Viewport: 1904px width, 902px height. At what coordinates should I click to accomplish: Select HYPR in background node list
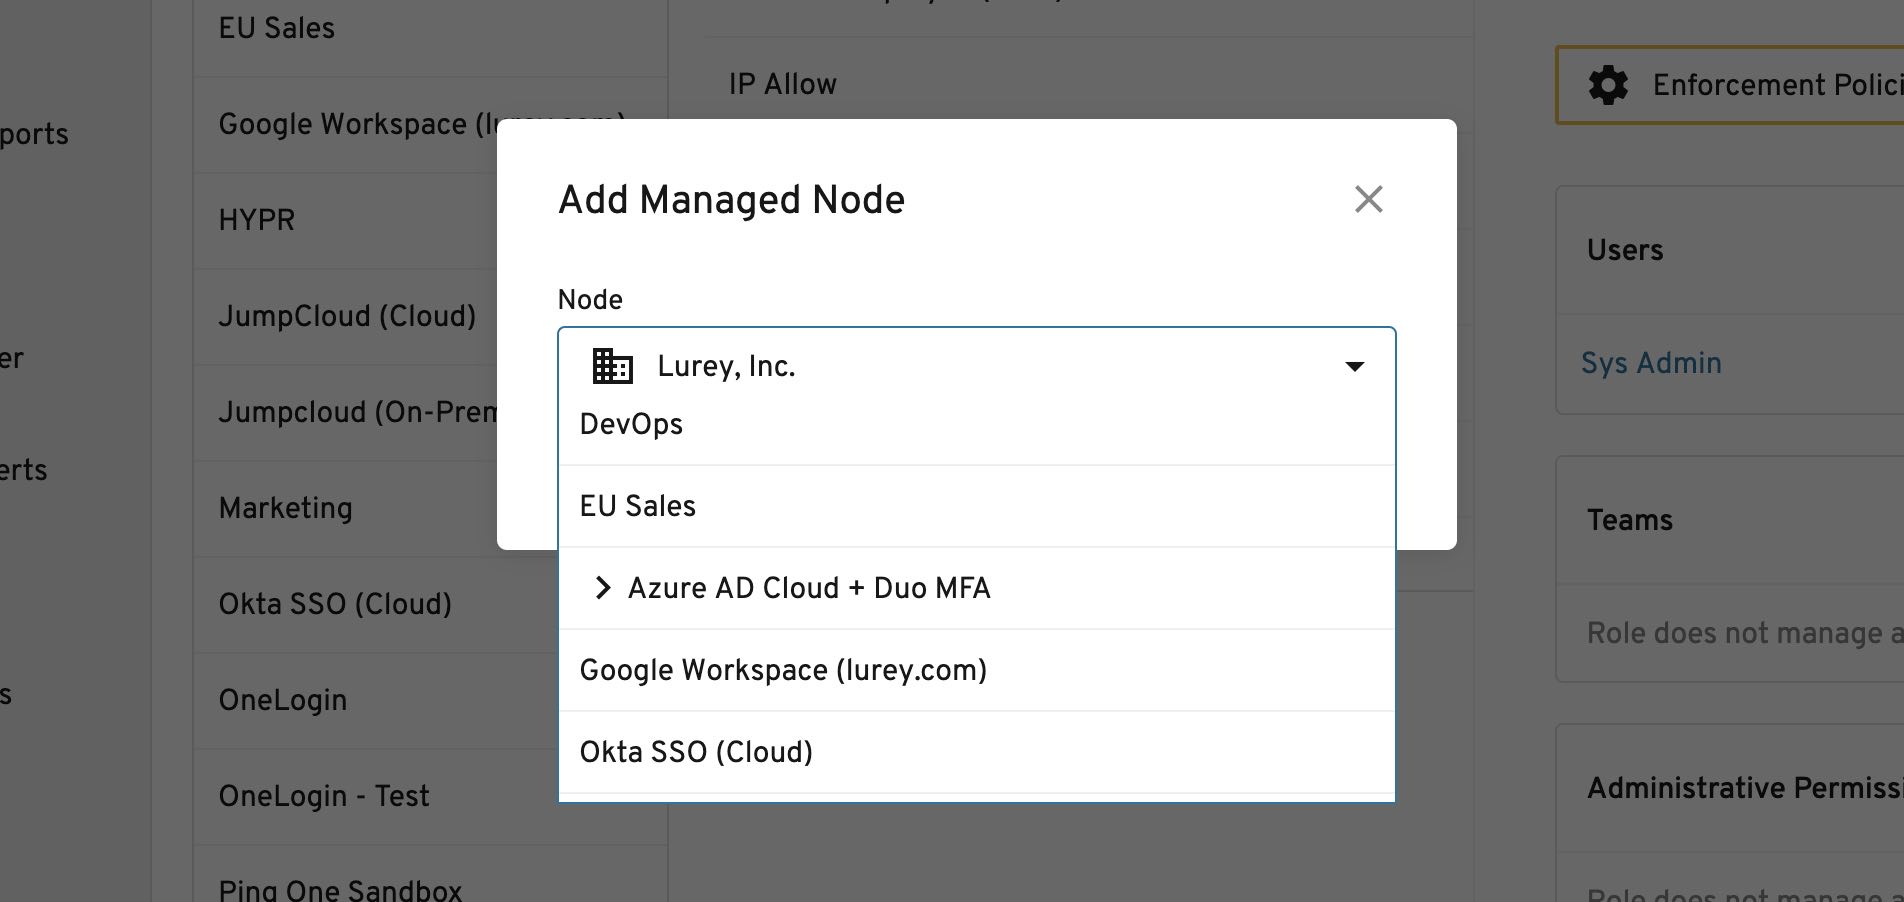tap(346, 220)
